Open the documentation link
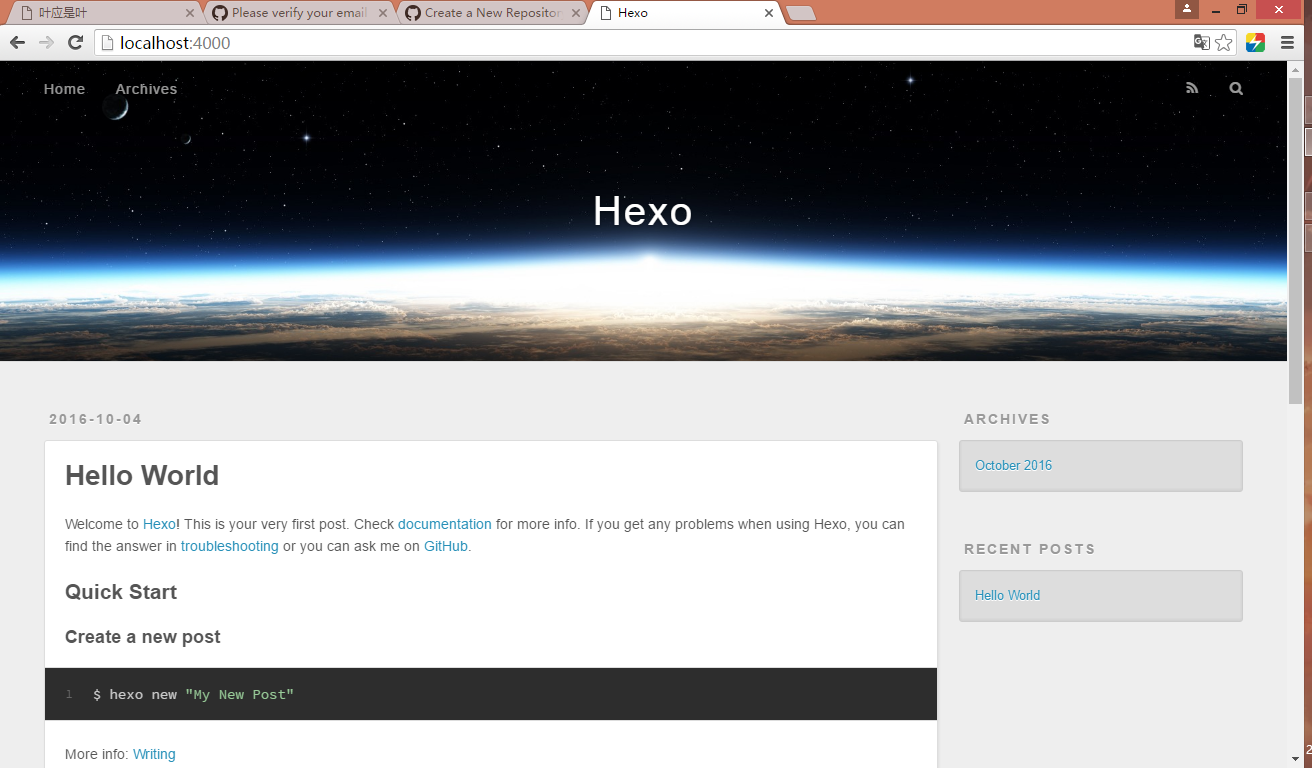This screenshot has width=1312, height=768. (445, 524)
